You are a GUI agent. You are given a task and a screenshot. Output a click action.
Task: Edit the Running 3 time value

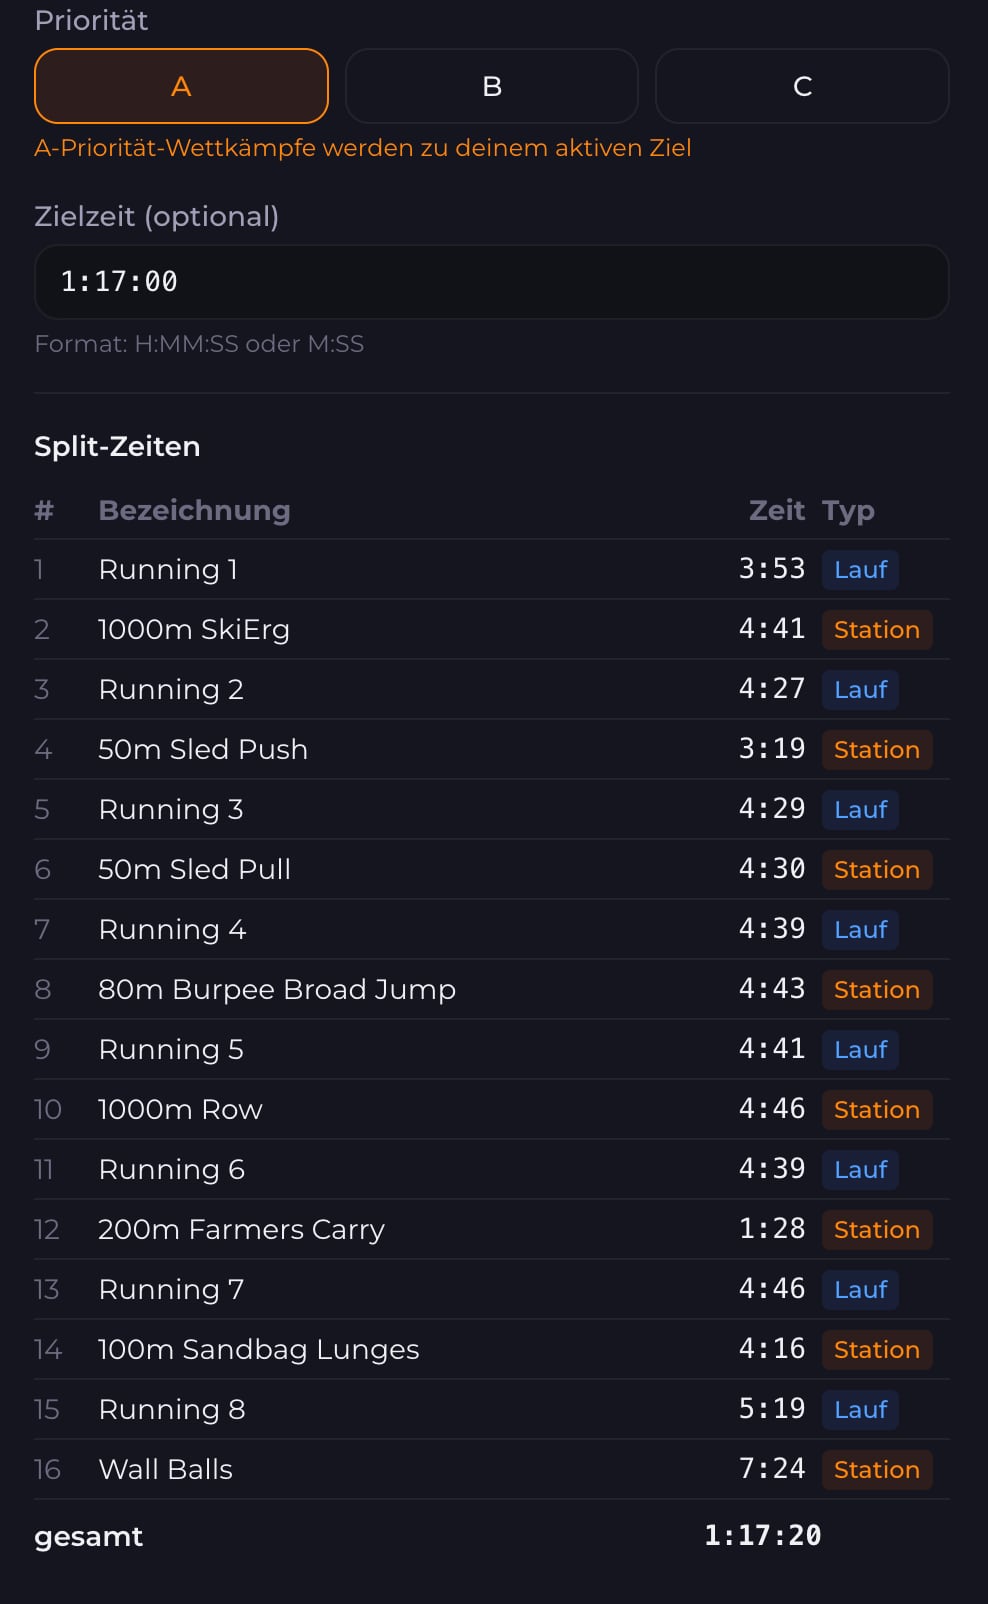(771, 809)
